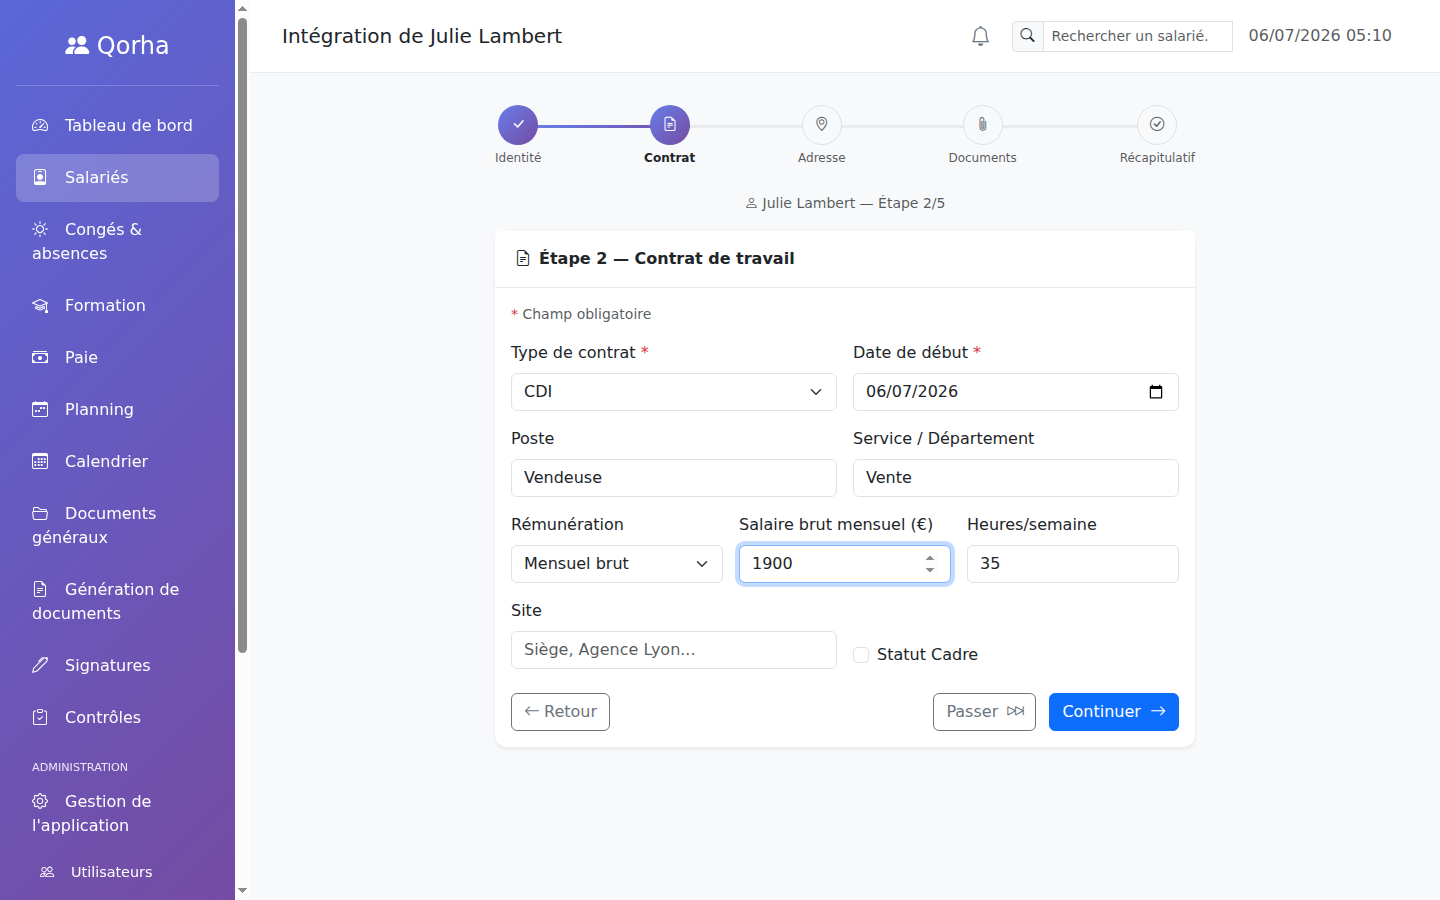
Task: Focus the Rechercher un salarié field
Action: point(1137,36)
